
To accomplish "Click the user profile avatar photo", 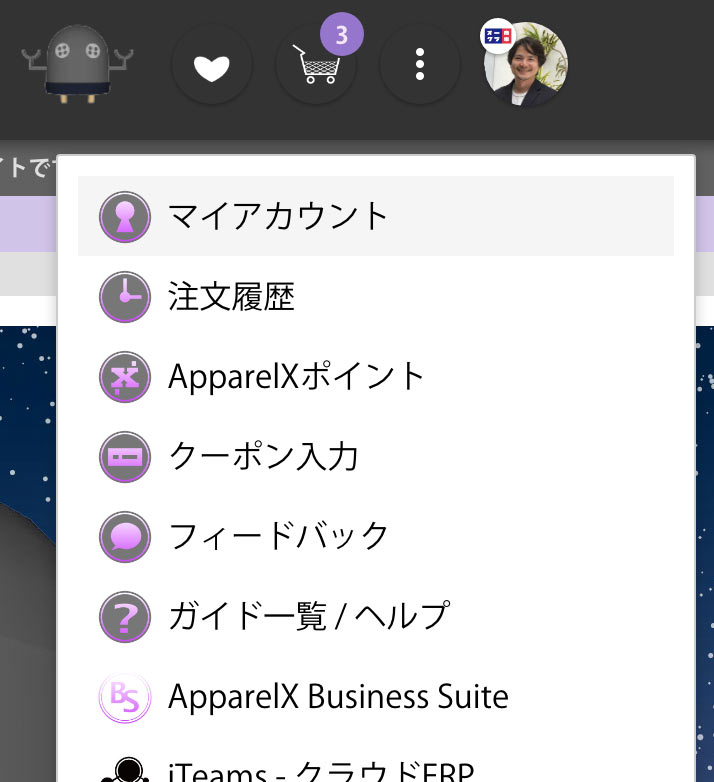I will coord(526,64).
